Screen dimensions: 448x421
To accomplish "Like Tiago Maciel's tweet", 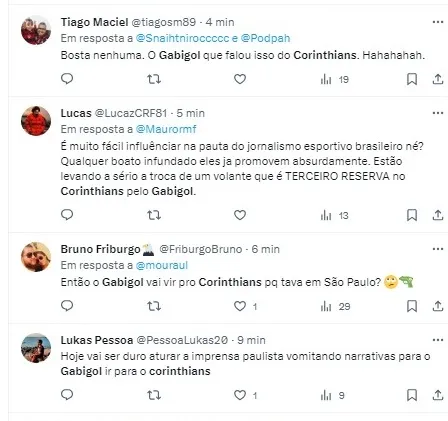I will point(240,79).
